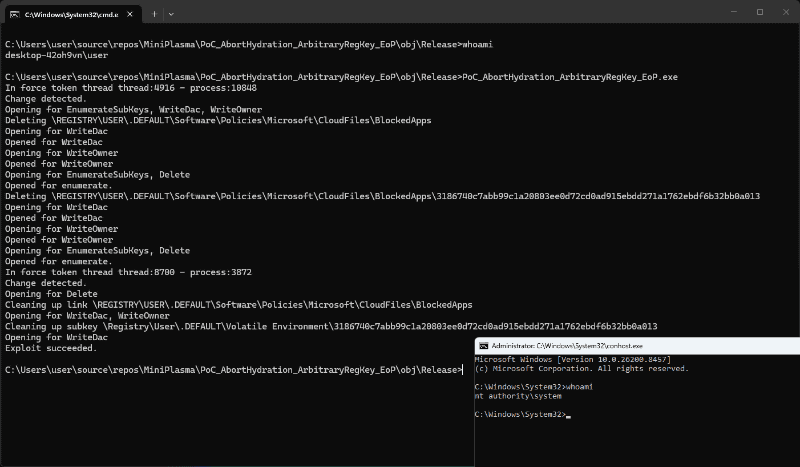Viewport: 800px width, 467px height.
Task: Click the 'whoami' command in conhost window
Action: (x=579, y=387)
